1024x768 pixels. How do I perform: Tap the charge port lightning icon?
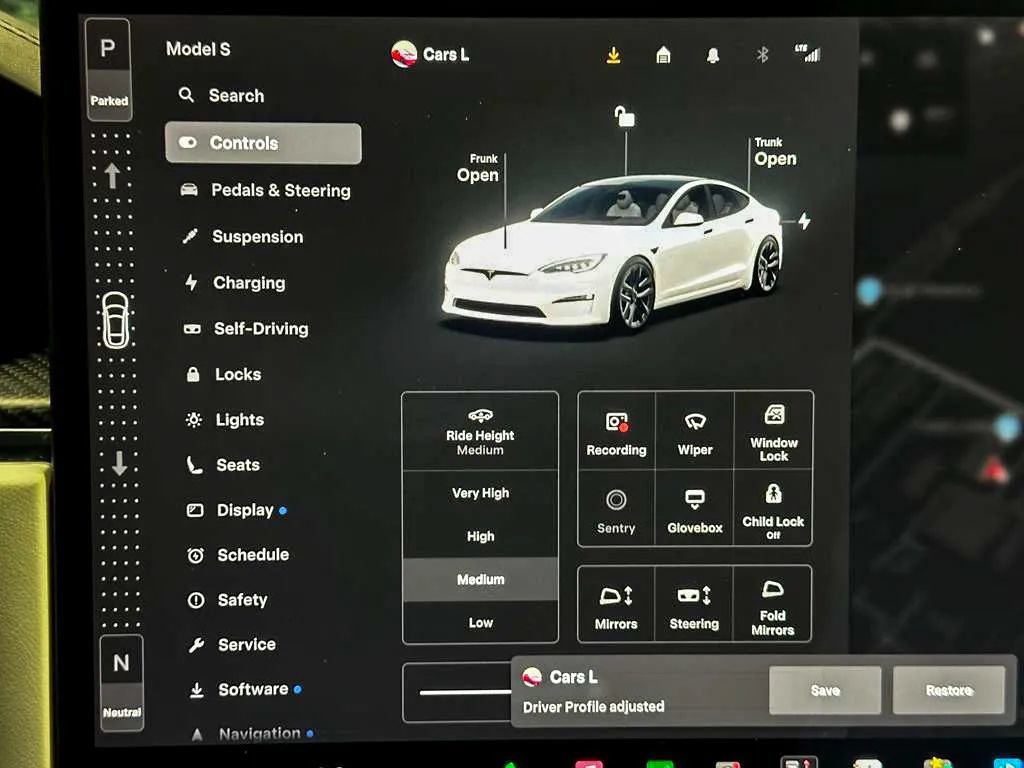(x=805, y=221)
